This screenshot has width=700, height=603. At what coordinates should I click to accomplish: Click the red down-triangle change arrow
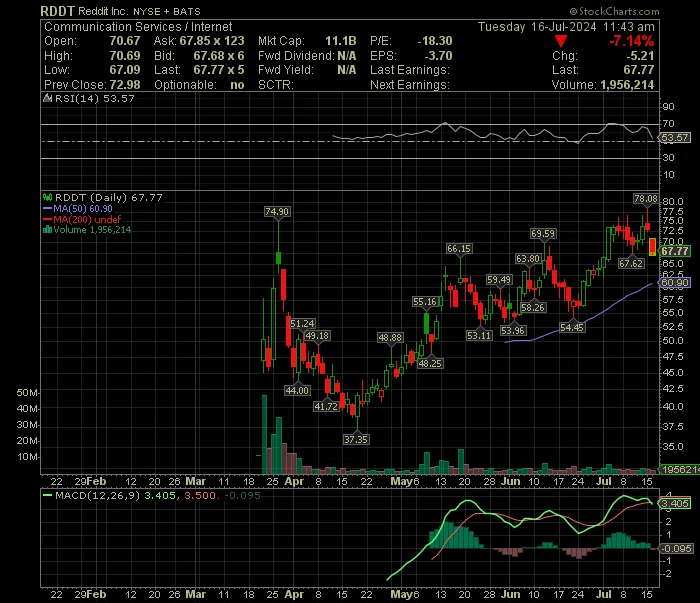(x=561, y=42)
